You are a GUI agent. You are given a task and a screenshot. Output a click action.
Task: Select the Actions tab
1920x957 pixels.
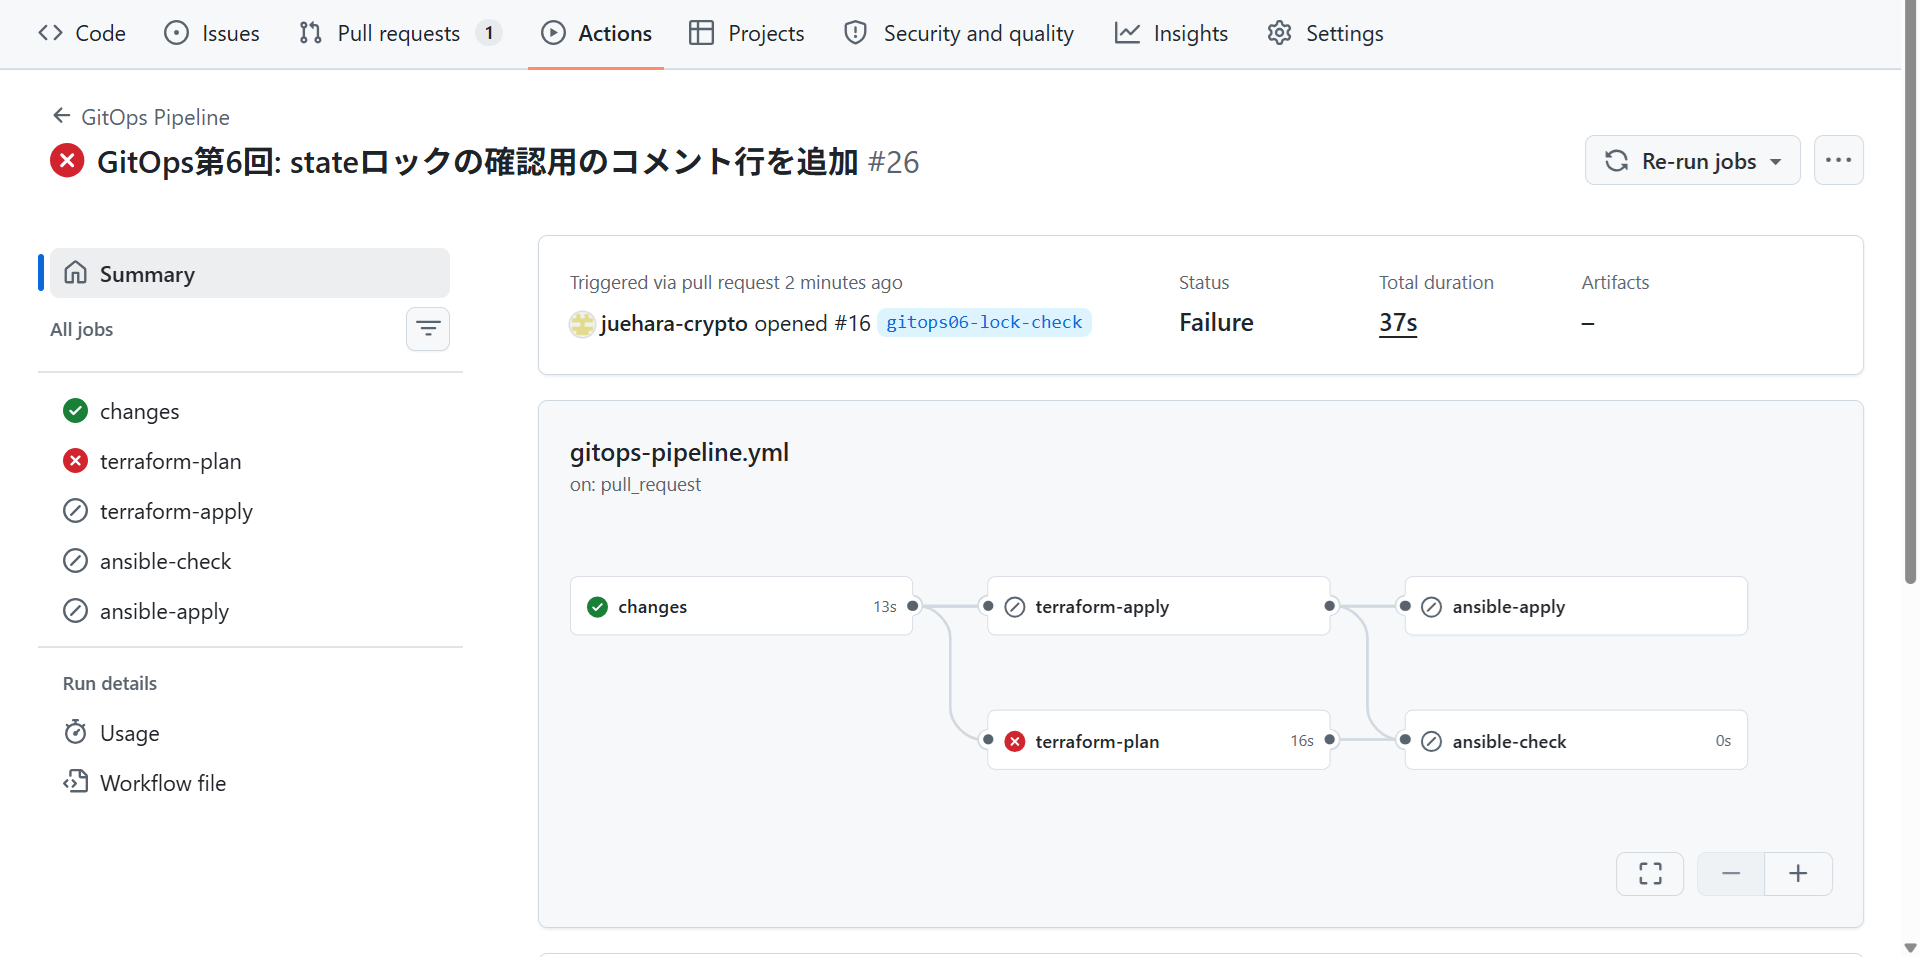[596, 33]
